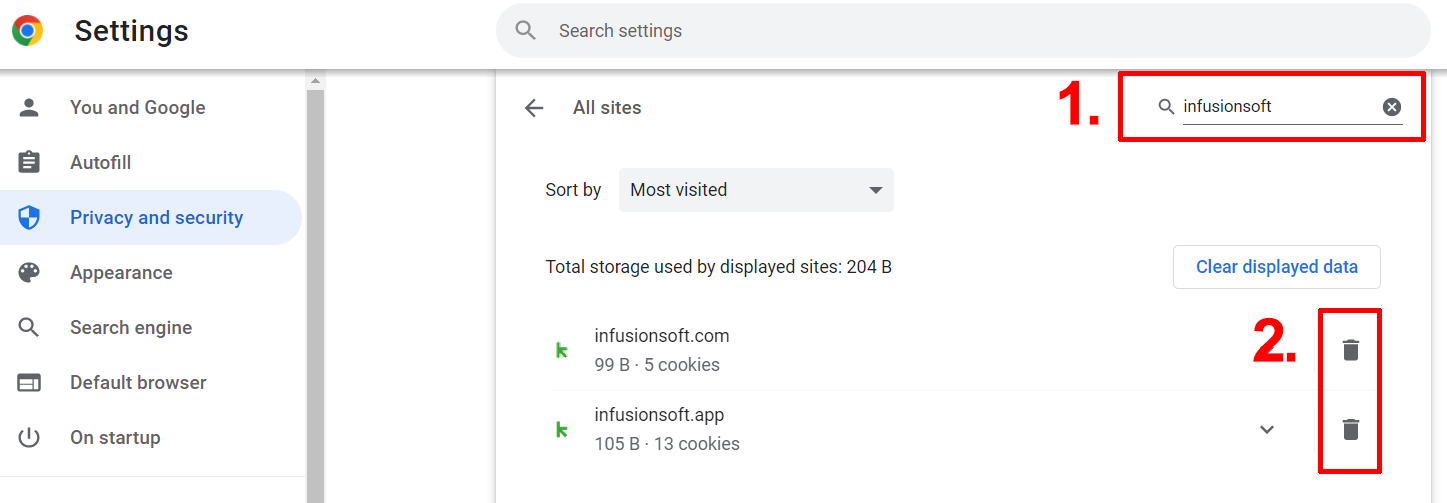Viewport: 1447px width, 503px height.
Task: Select the infusionsoft.app site entry
Action: click(659, 415)
